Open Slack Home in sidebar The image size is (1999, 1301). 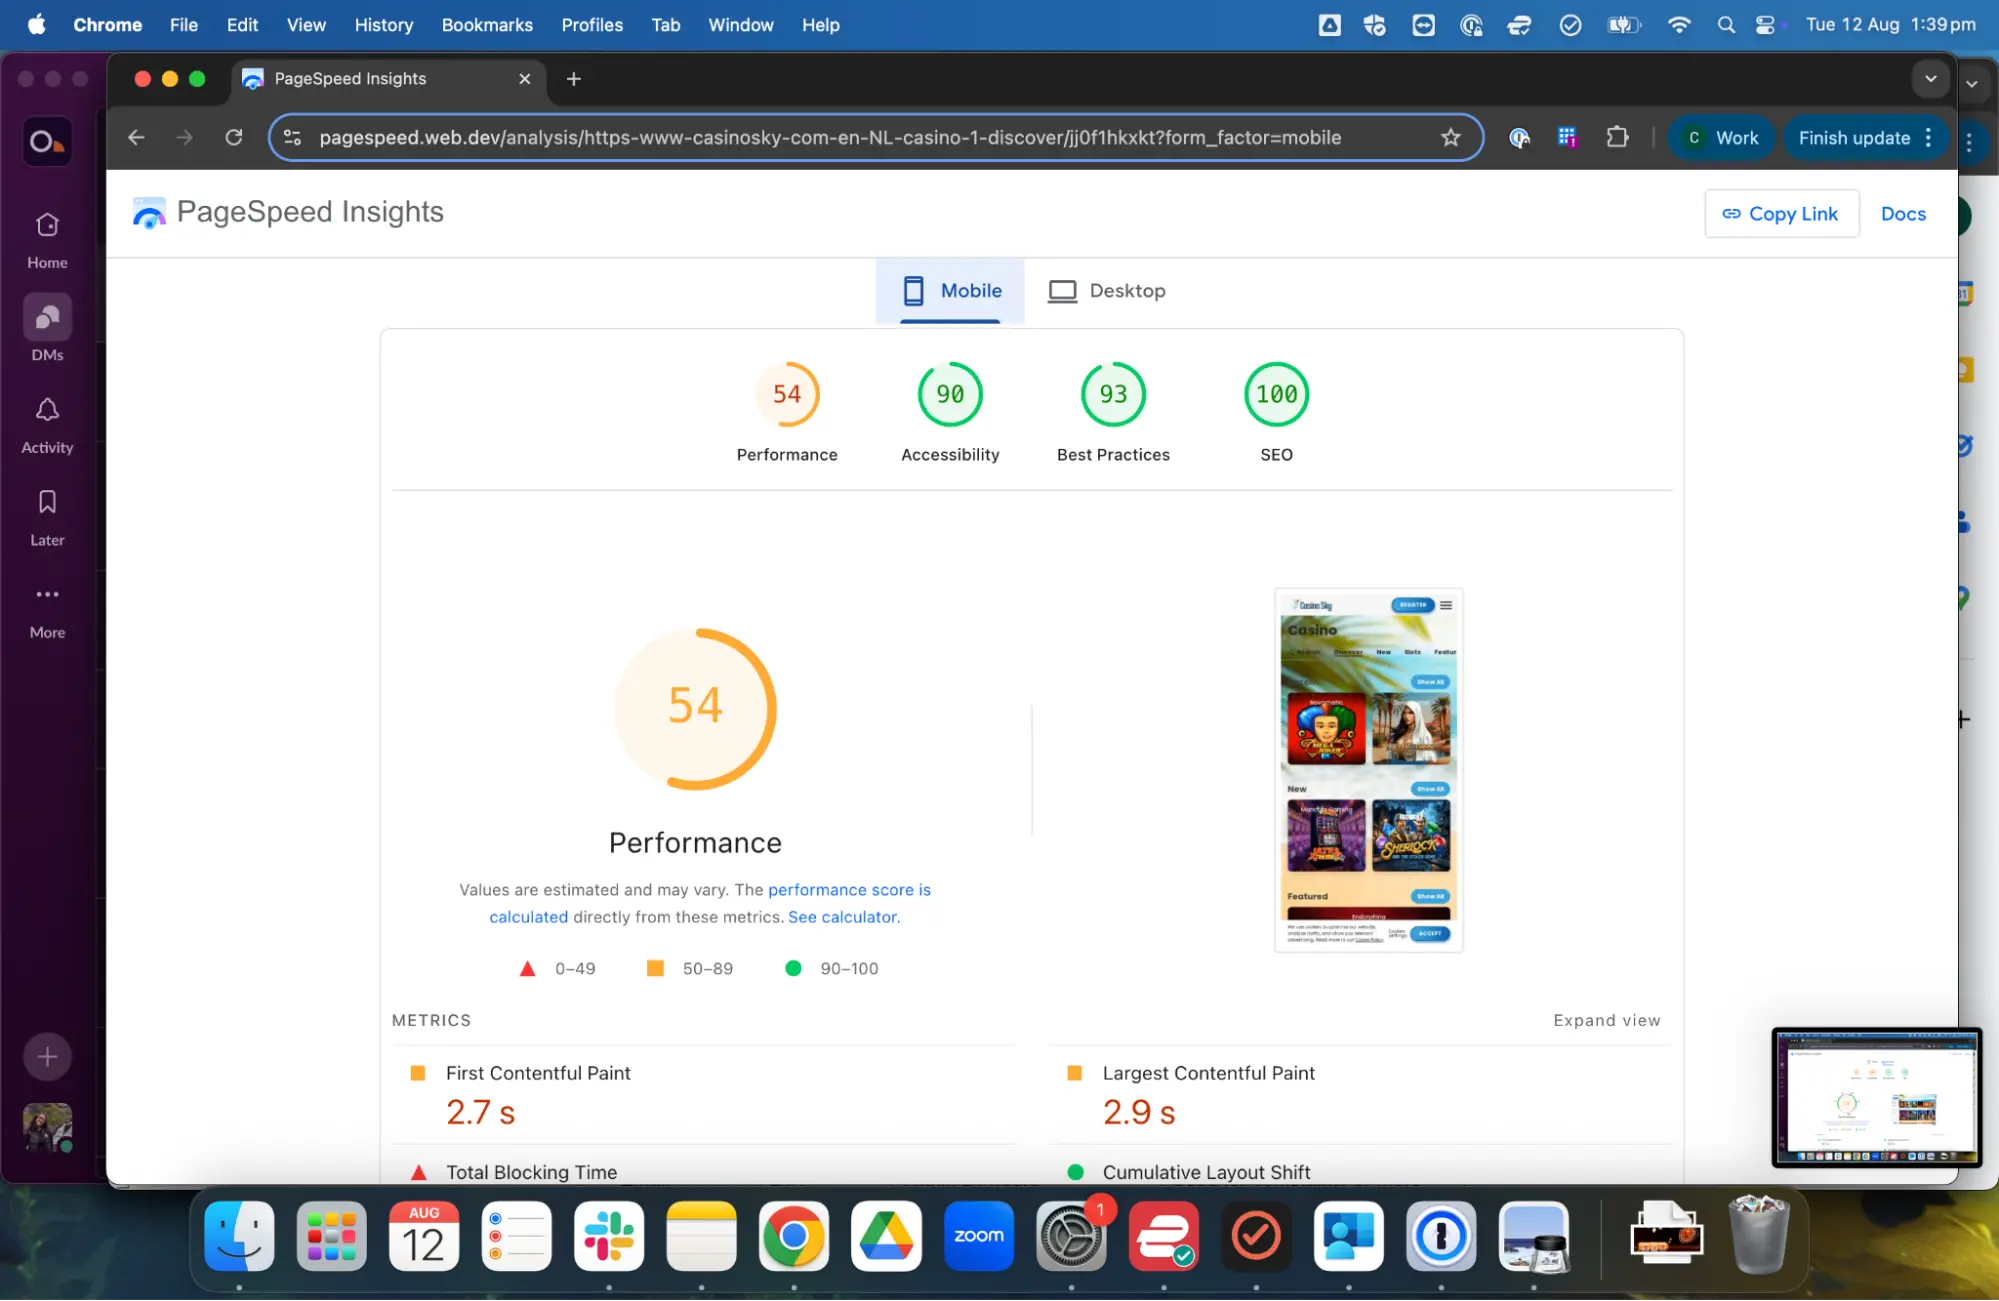pos(47,240)
